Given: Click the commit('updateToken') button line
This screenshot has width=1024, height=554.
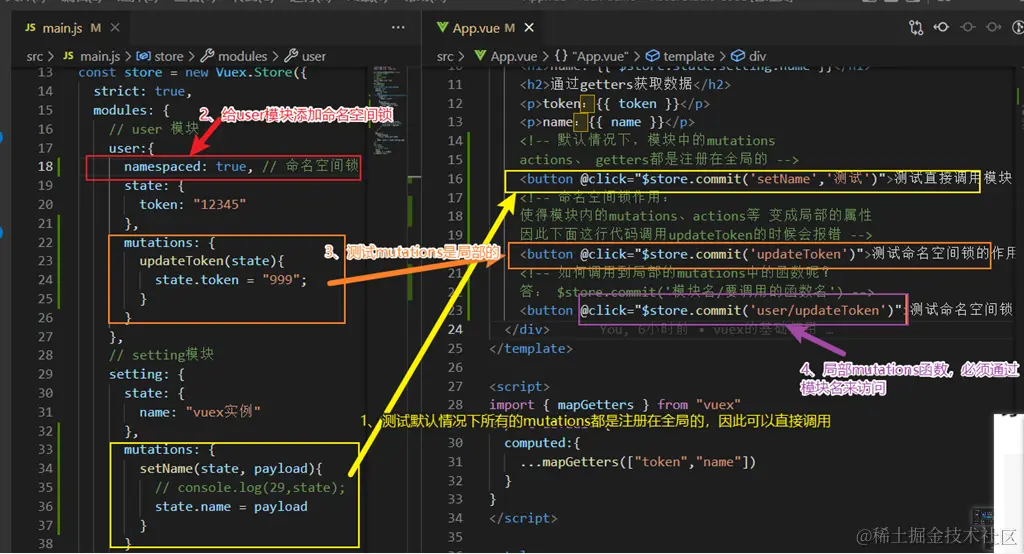Looking at the screenshot, I should pyautogui.click(x=767, y=253).
